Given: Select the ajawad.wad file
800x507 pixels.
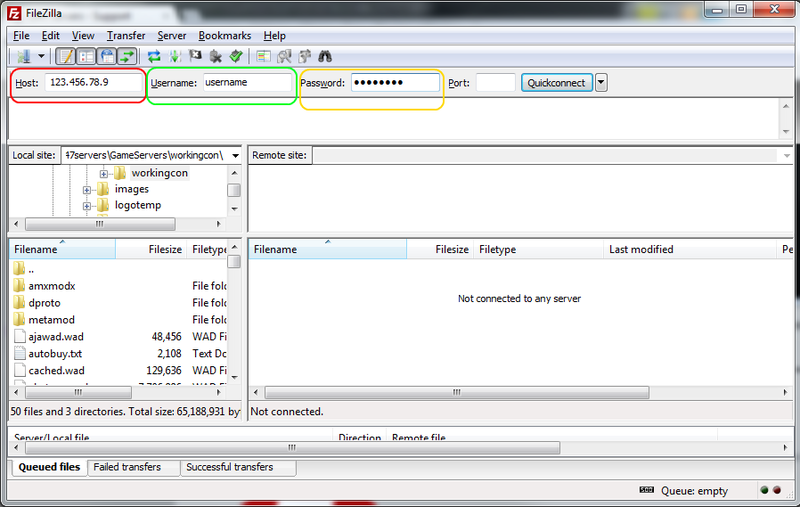Looking at the screenshot, I should pyautogui.click(x=56, y=337).
